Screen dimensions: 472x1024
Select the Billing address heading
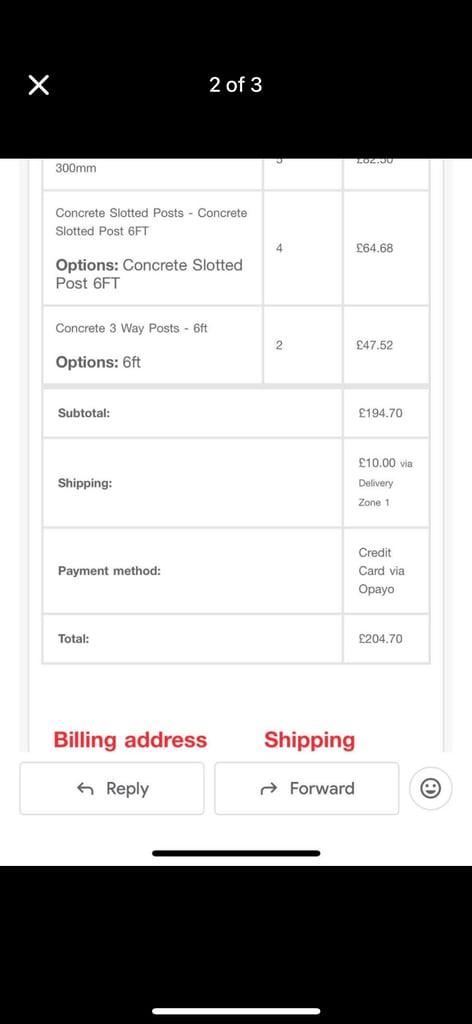click(130, 740)
